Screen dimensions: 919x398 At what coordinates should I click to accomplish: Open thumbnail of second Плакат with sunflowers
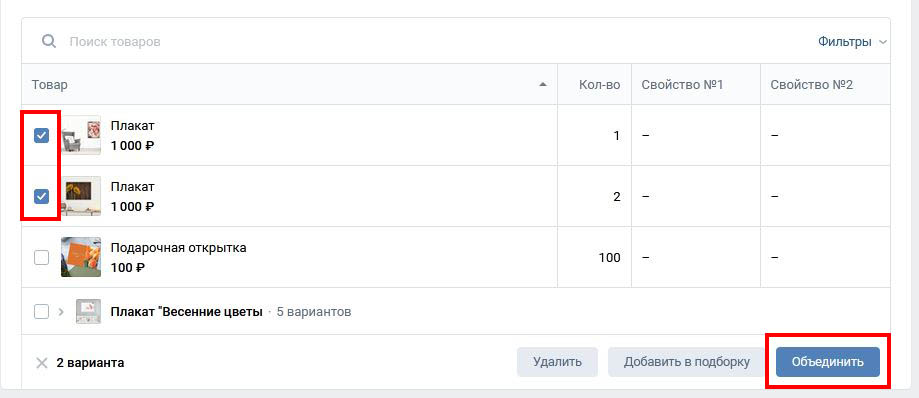click(81, 196)
